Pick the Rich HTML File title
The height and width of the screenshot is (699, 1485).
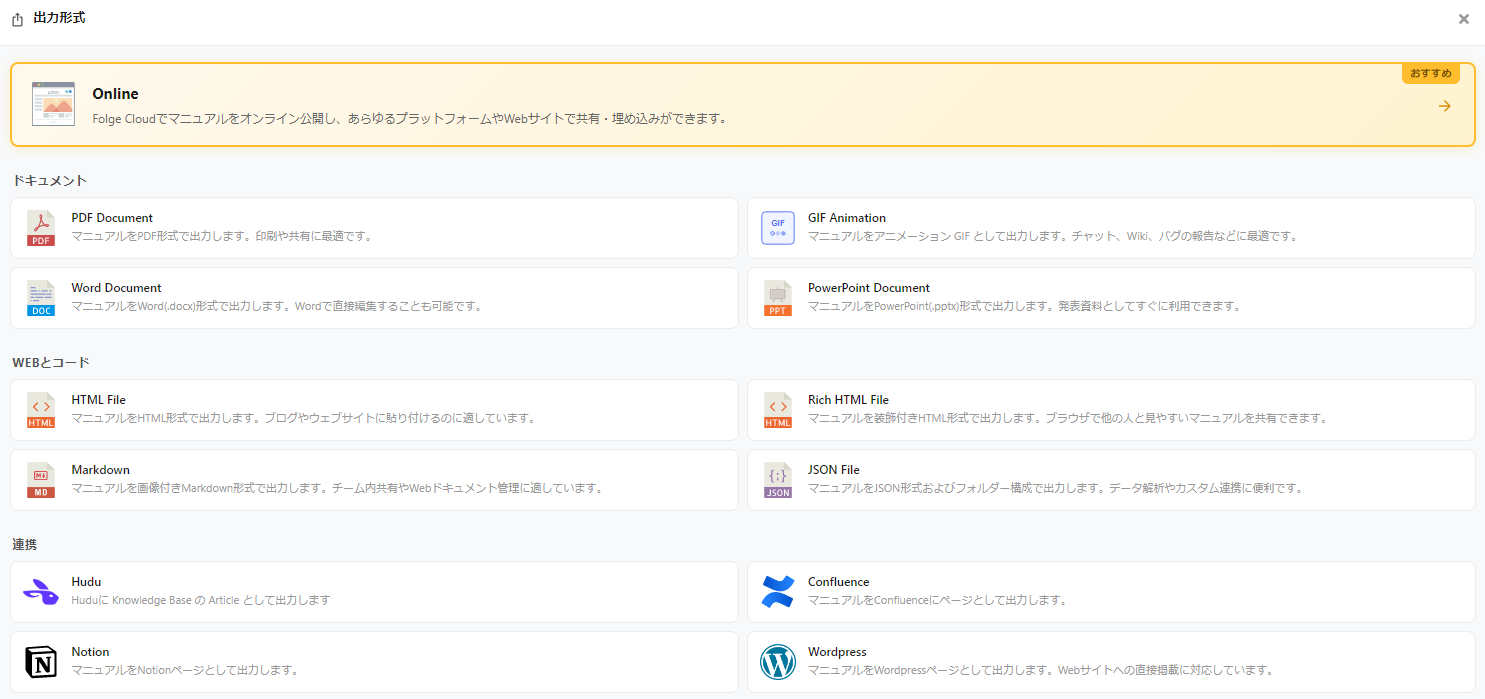(848, 400)
